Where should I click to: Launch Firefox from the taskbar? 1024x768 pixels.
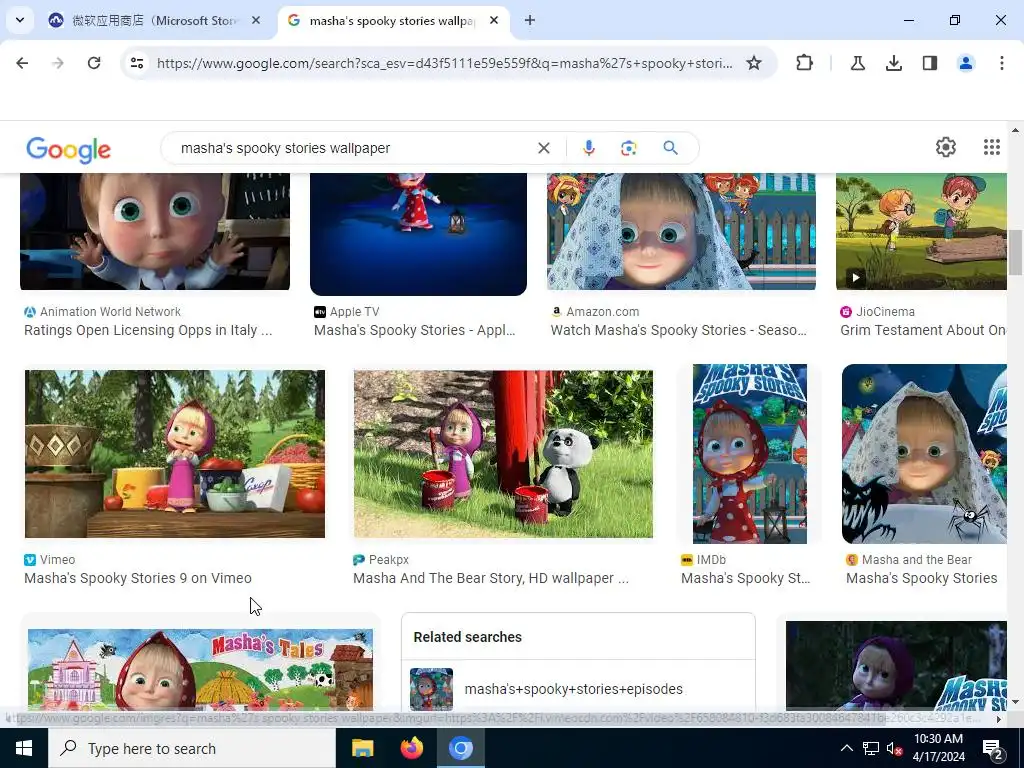click(x=411, y=748)
